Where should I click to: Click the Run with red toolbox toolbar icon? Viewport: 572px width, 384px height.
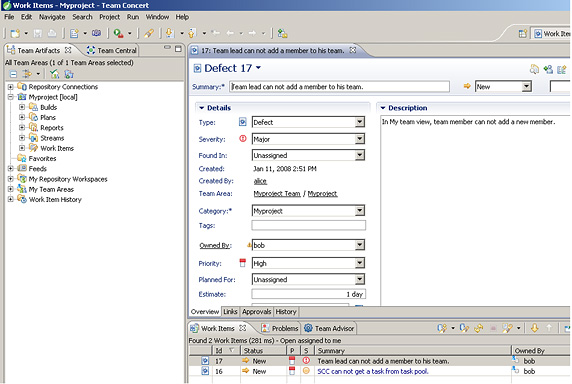tap(118, 34)
